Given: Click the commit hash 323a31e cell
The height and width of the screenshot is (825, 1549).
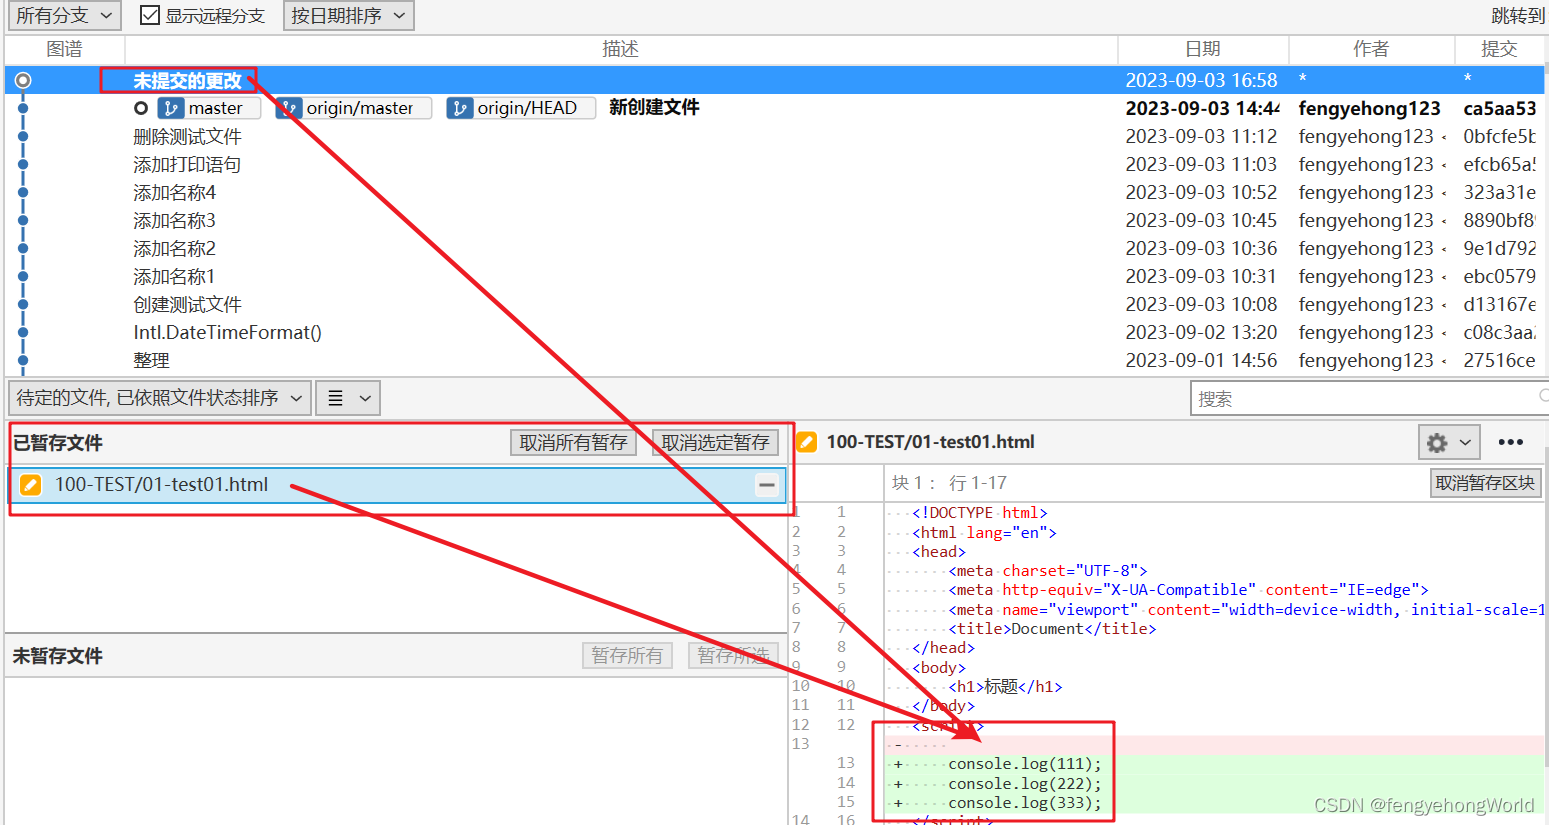Looking at the screenshot, I should pyautogui.click(x=1500, y=192).
